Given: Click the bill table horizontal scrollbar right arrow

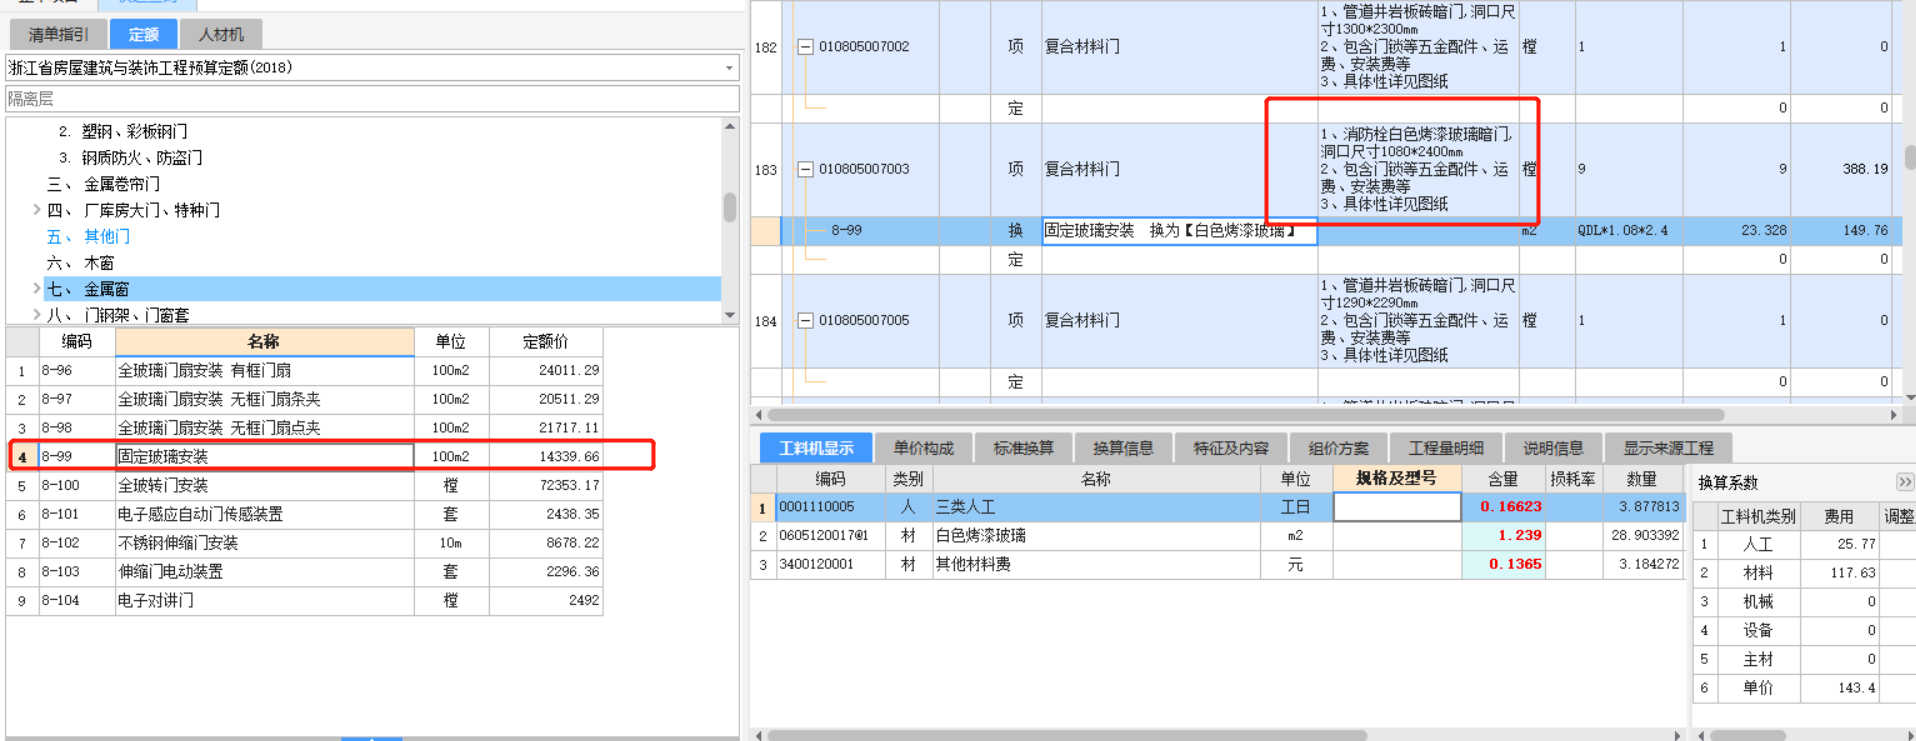Looking at the screenshot, I should point(1893,414).
